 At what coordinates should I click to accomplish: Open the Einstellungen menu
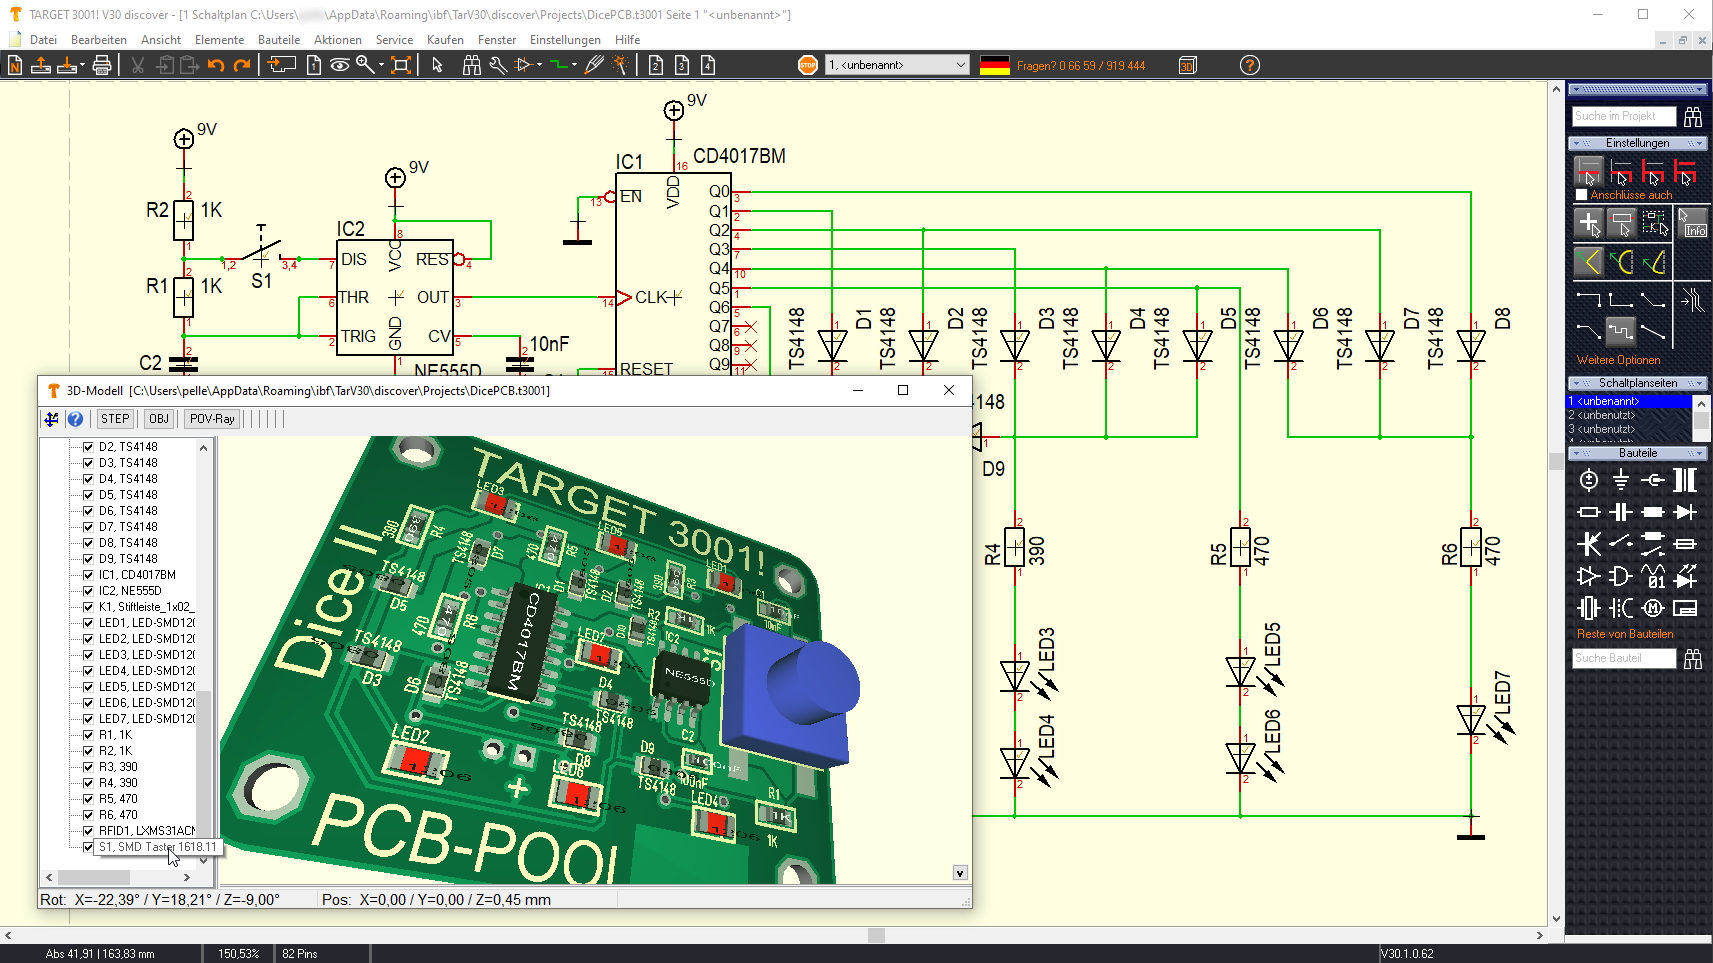coord(565,40)
